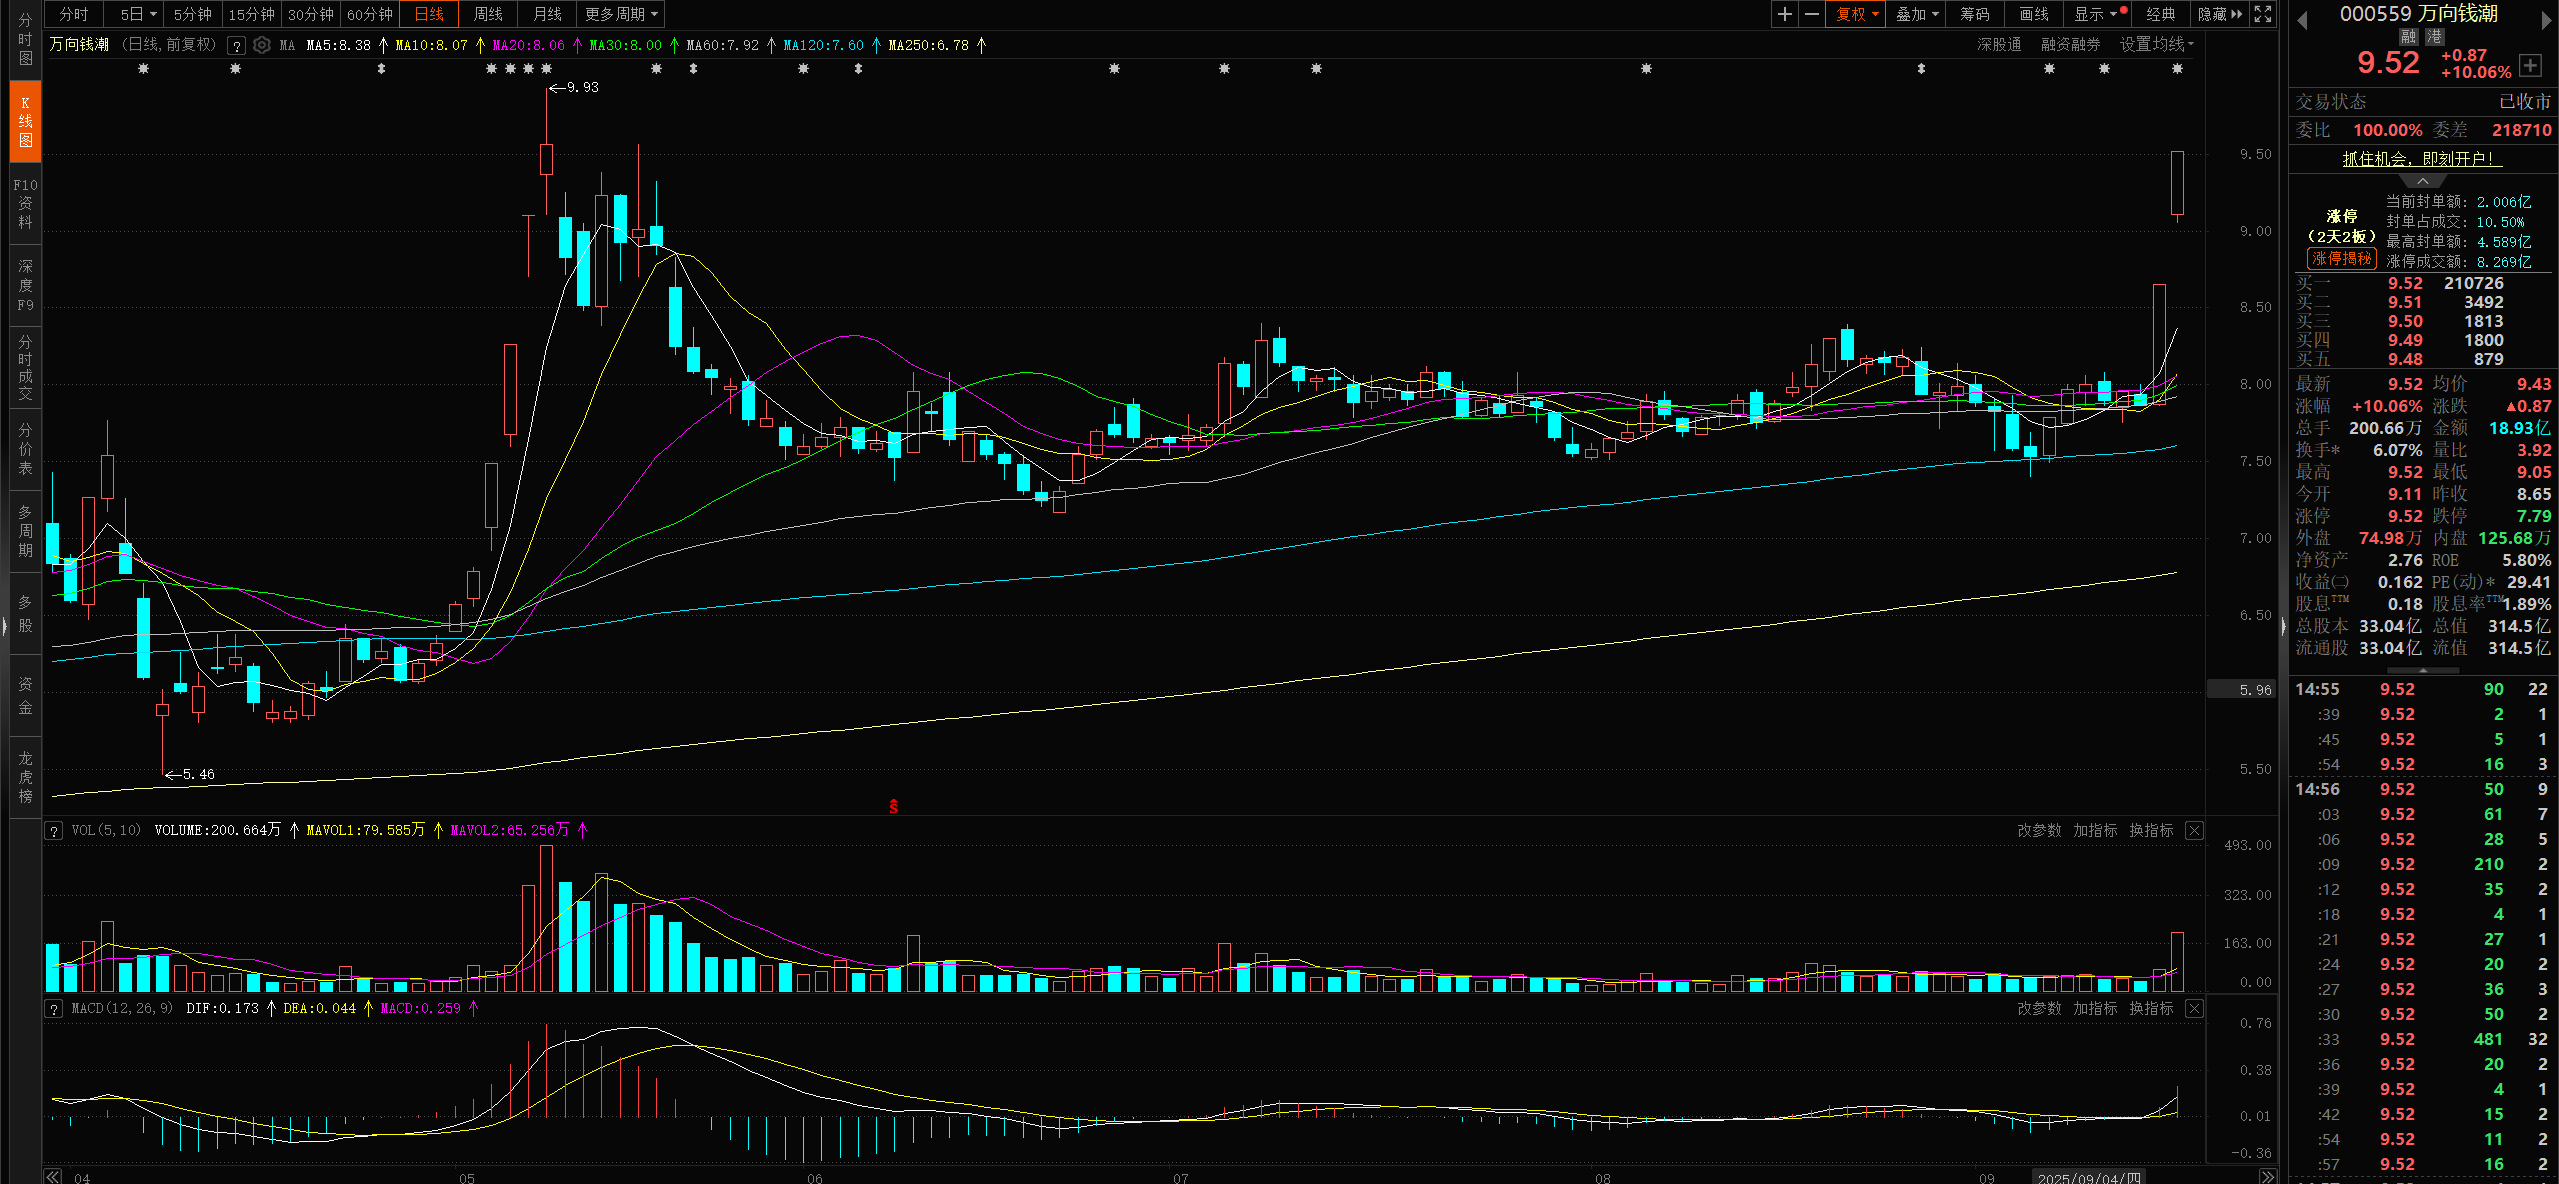The width and height of the screenshot is (2559, 1184).
Task: Click 加指标 in the VOL panel
Action: pyautogui.click(x=2095, y=831)
